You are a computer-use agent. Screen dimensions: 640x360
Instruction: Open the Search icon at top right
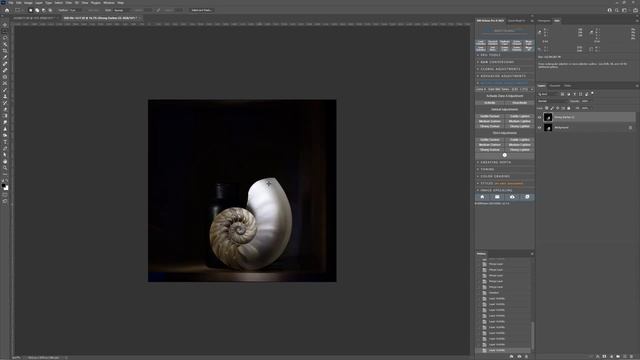617,10
